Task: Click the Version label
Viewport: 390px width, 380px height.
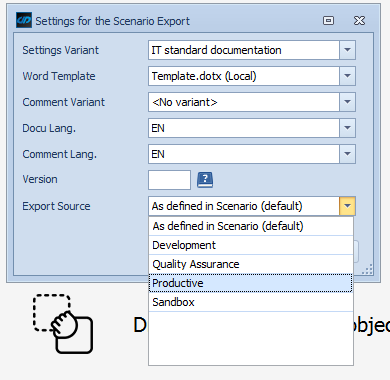Action: [40, 179]
